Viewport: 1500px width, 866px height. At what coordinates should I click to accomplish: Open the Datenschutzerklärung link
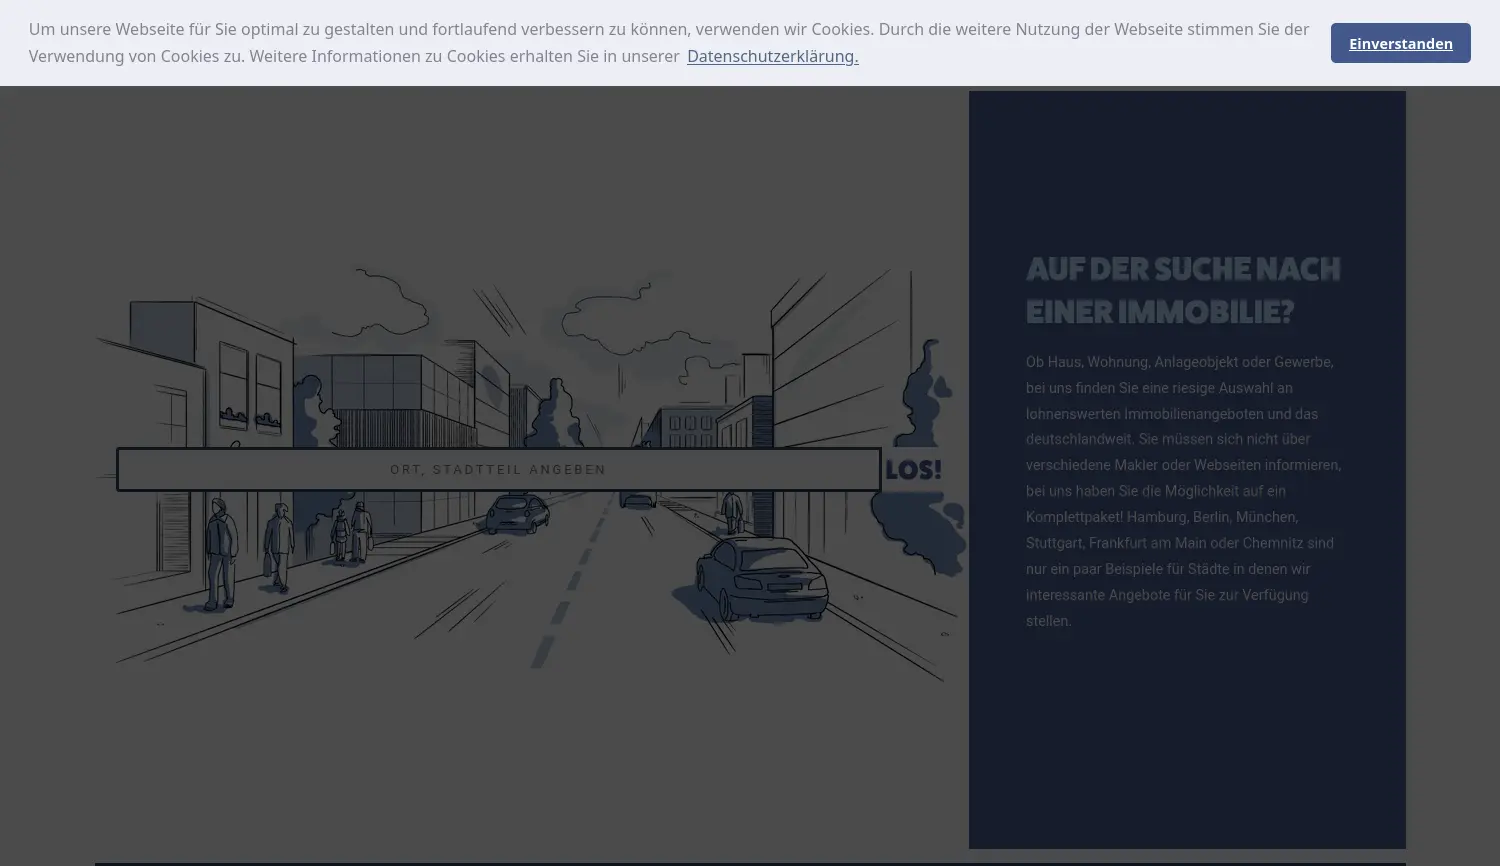coord(772,56)
